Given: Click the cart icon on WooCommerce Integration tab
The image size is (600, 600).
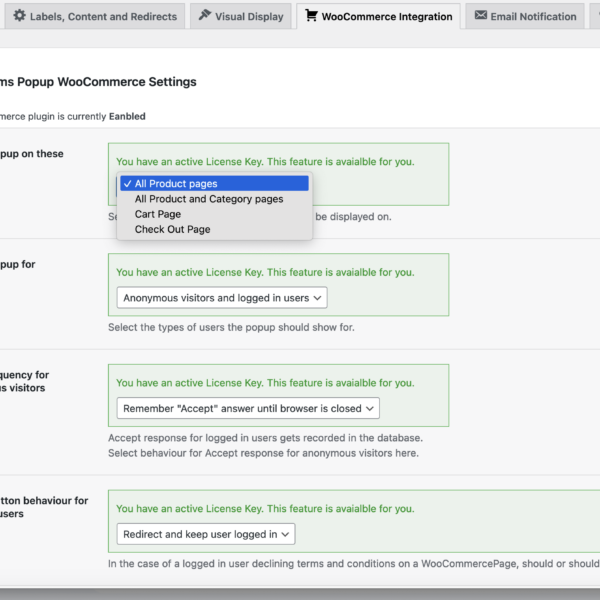Looking at the screenshot, I should (x=311, y=15).
